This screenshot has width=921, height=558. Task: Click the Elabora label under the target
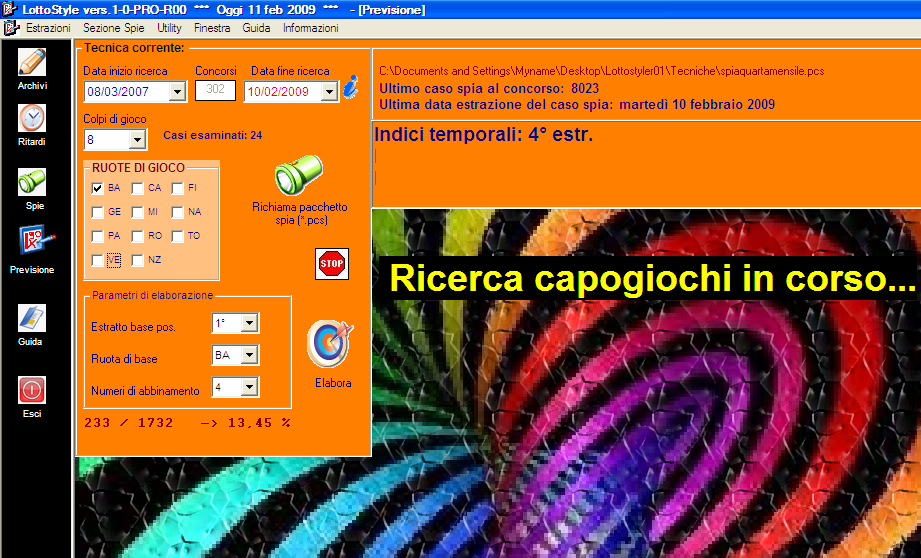333,383
